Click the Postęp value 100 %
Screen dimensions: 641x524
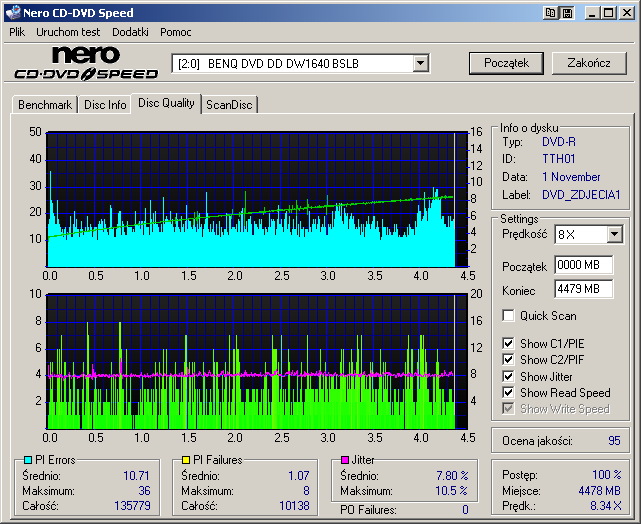pos(606,475)
